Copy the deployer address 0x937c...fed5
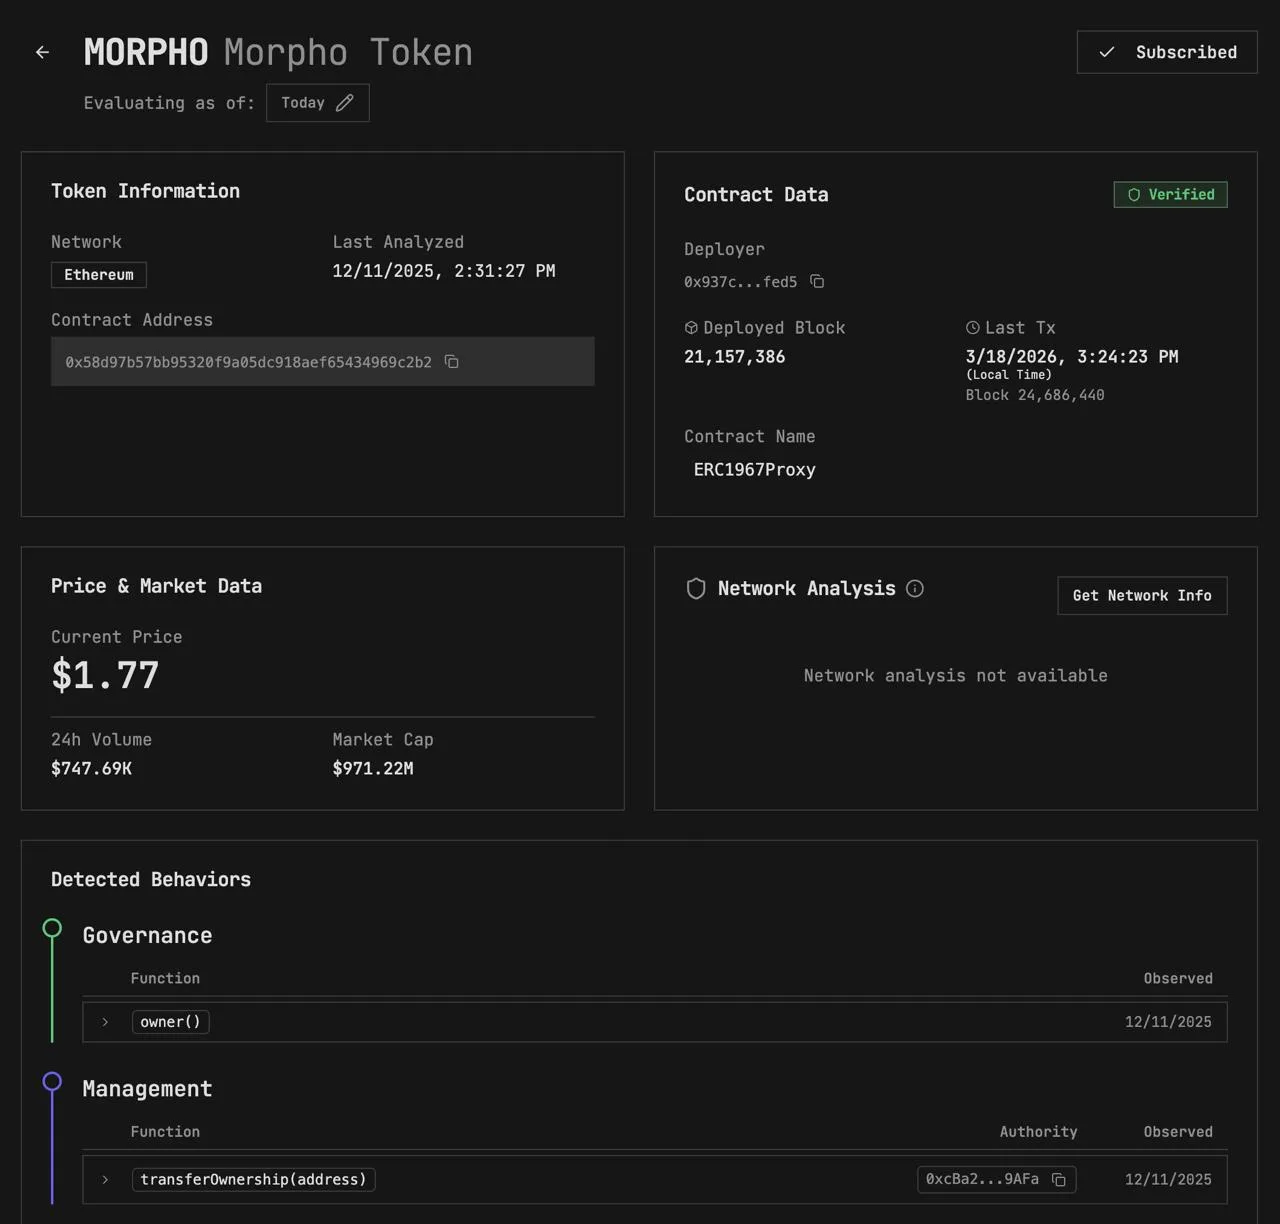Viewport: 1280px width, 1224px height. coord(817,281)
